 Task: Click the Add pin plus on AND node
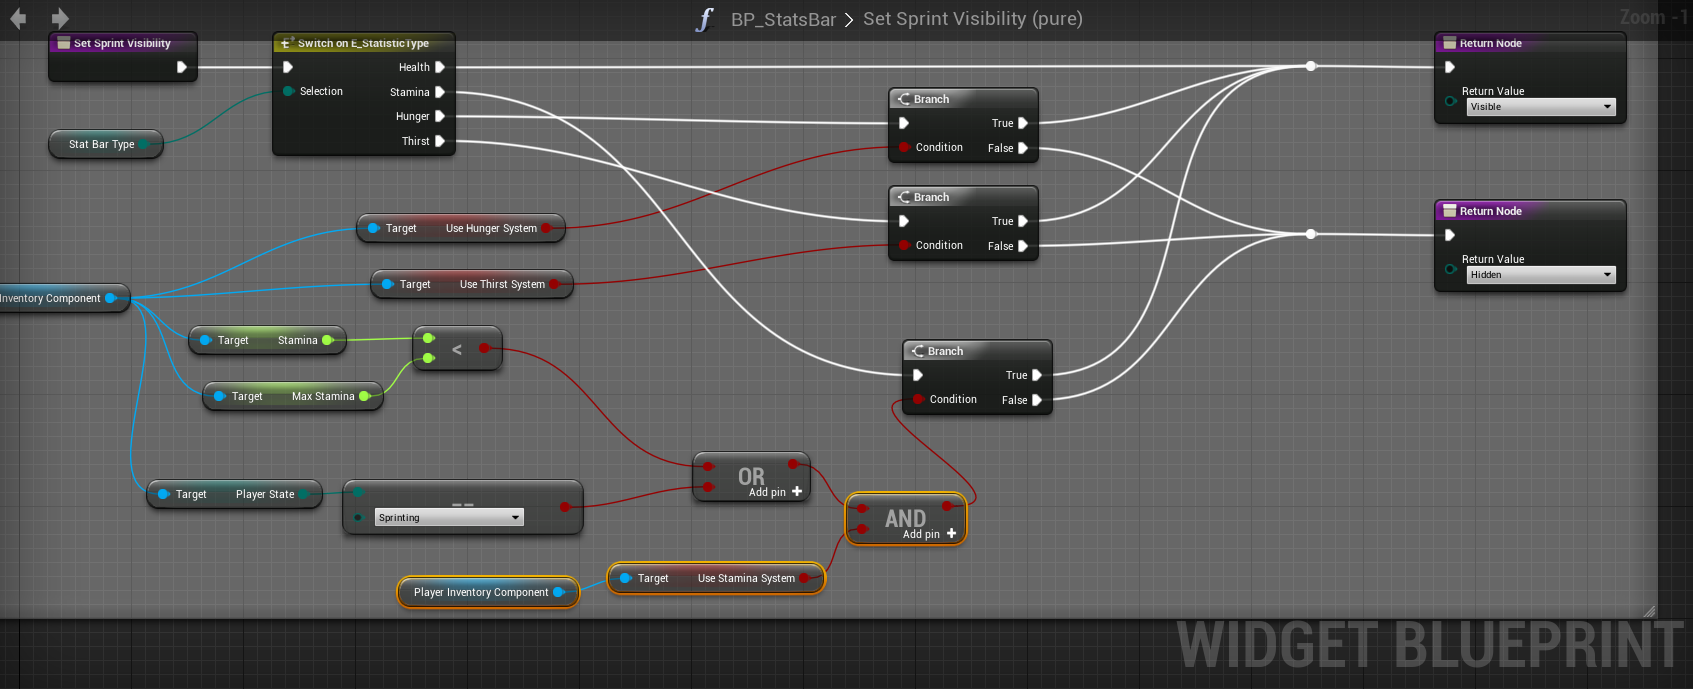pos(951,534)
